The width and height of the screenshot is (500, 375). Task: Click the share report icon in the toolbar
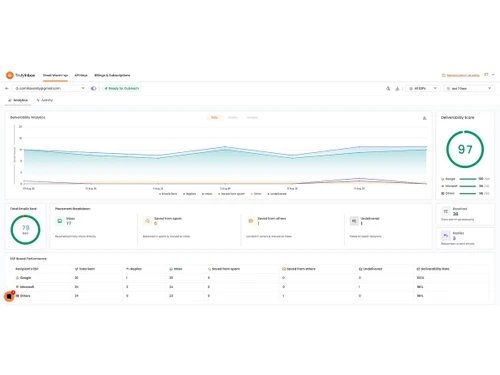(388, 89)
